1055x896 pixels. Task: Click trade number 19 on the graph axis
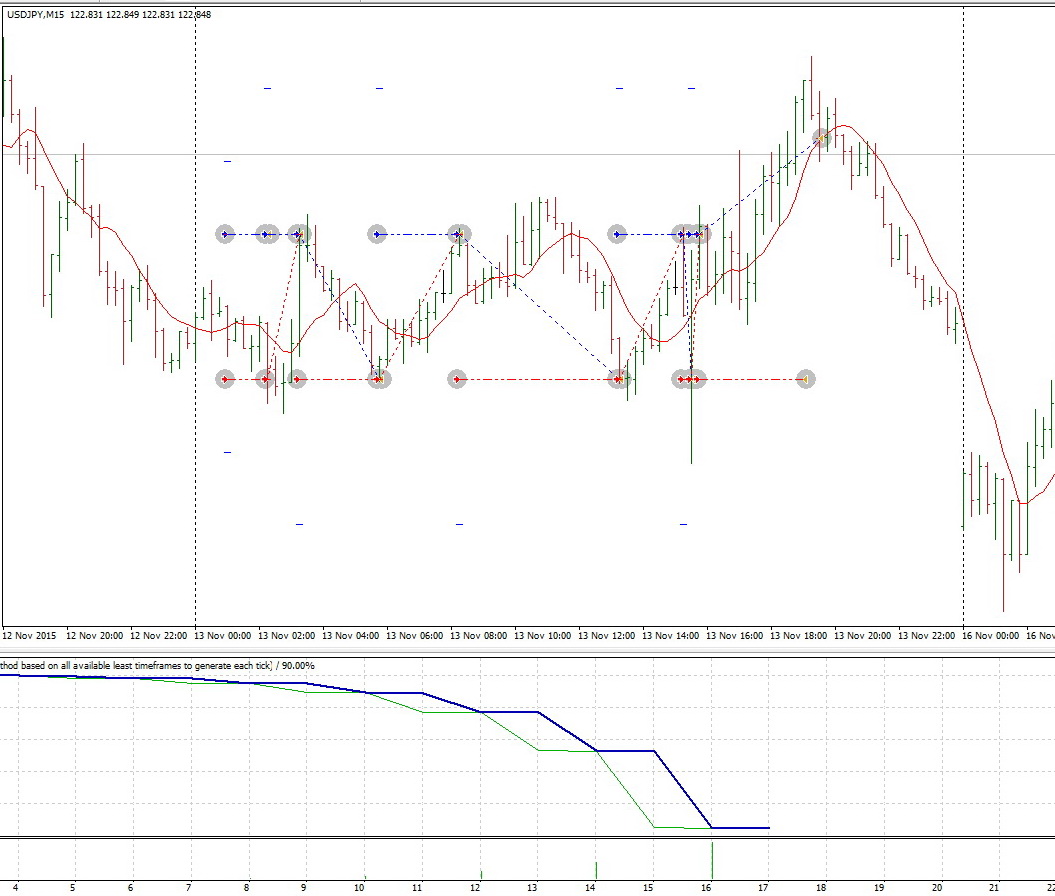(x=879, y=888)
